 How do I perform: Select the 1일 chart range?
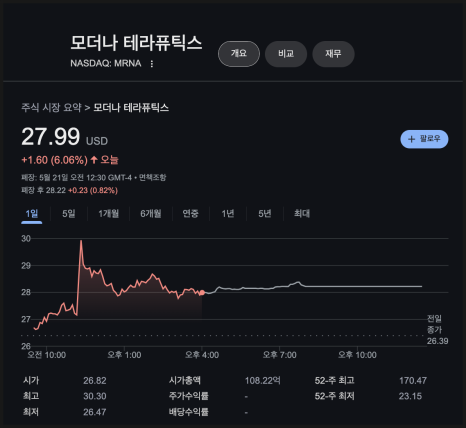click(32, 214)
